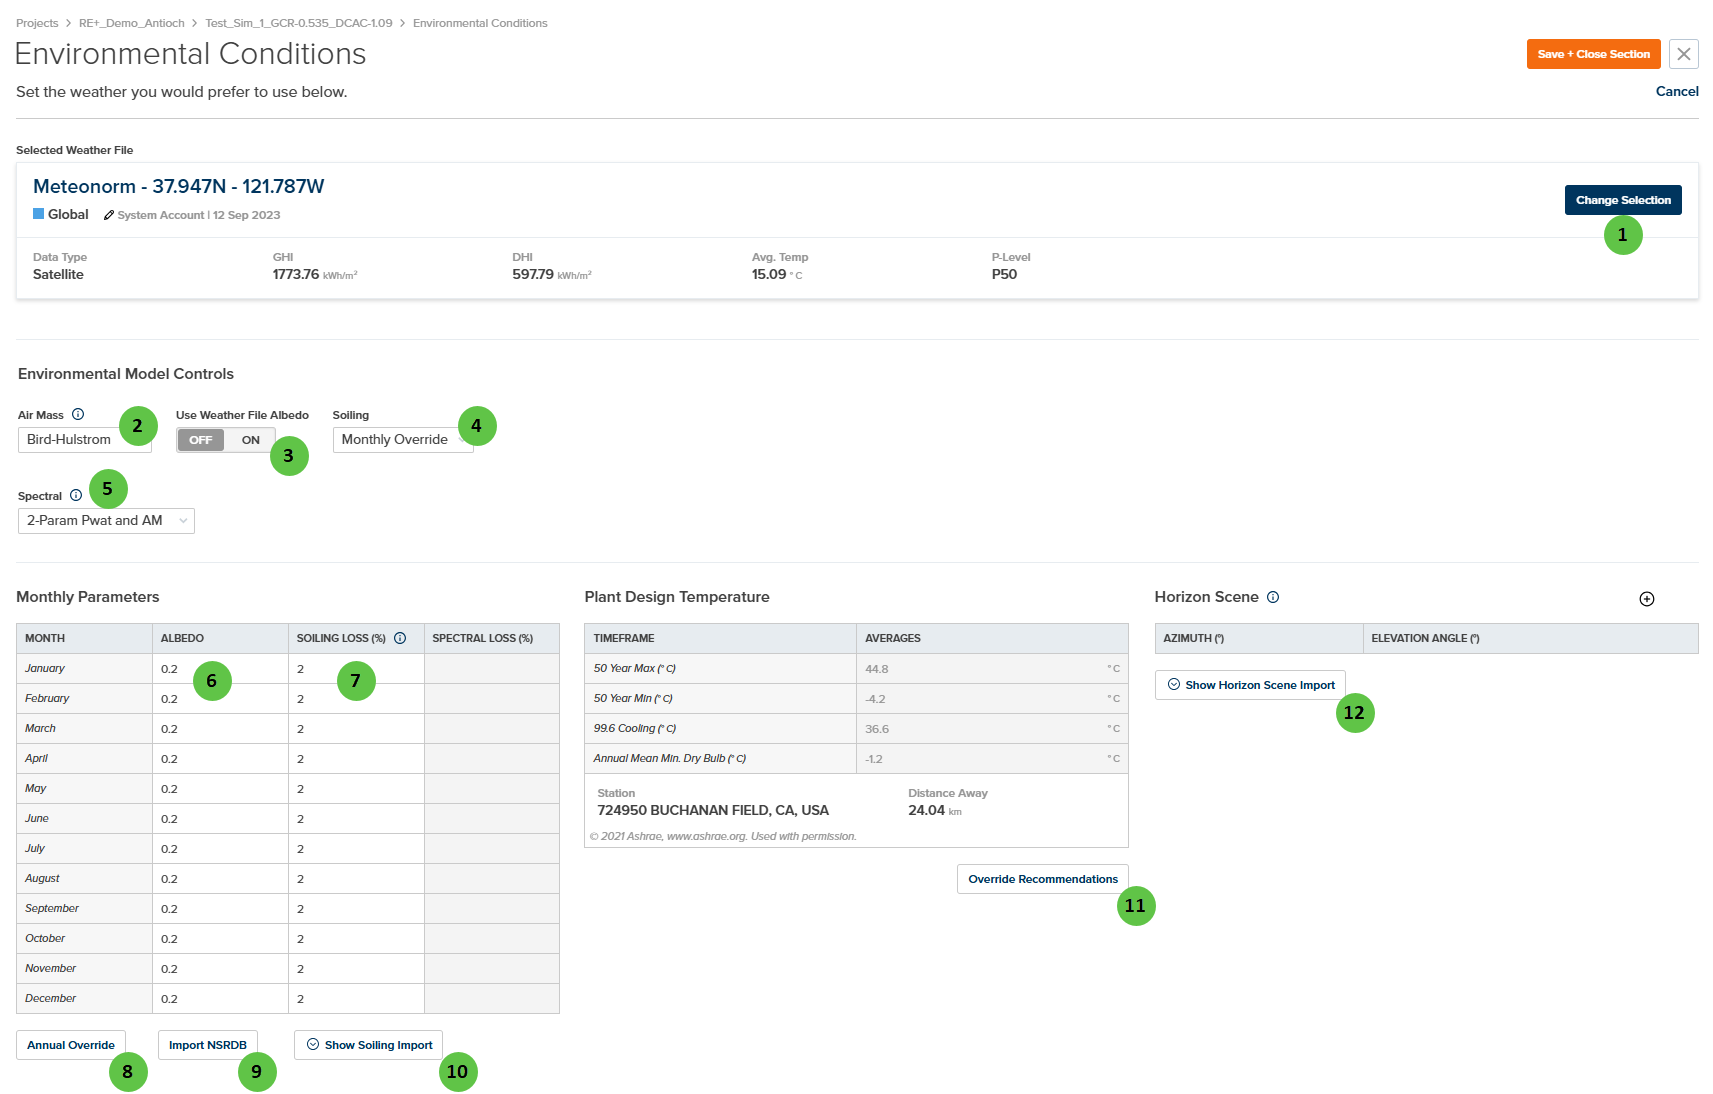Click station 724950 BUCHANAN FIELD text
Image resolution: width=1713 pixels, height=1094 pixels.
713,810
